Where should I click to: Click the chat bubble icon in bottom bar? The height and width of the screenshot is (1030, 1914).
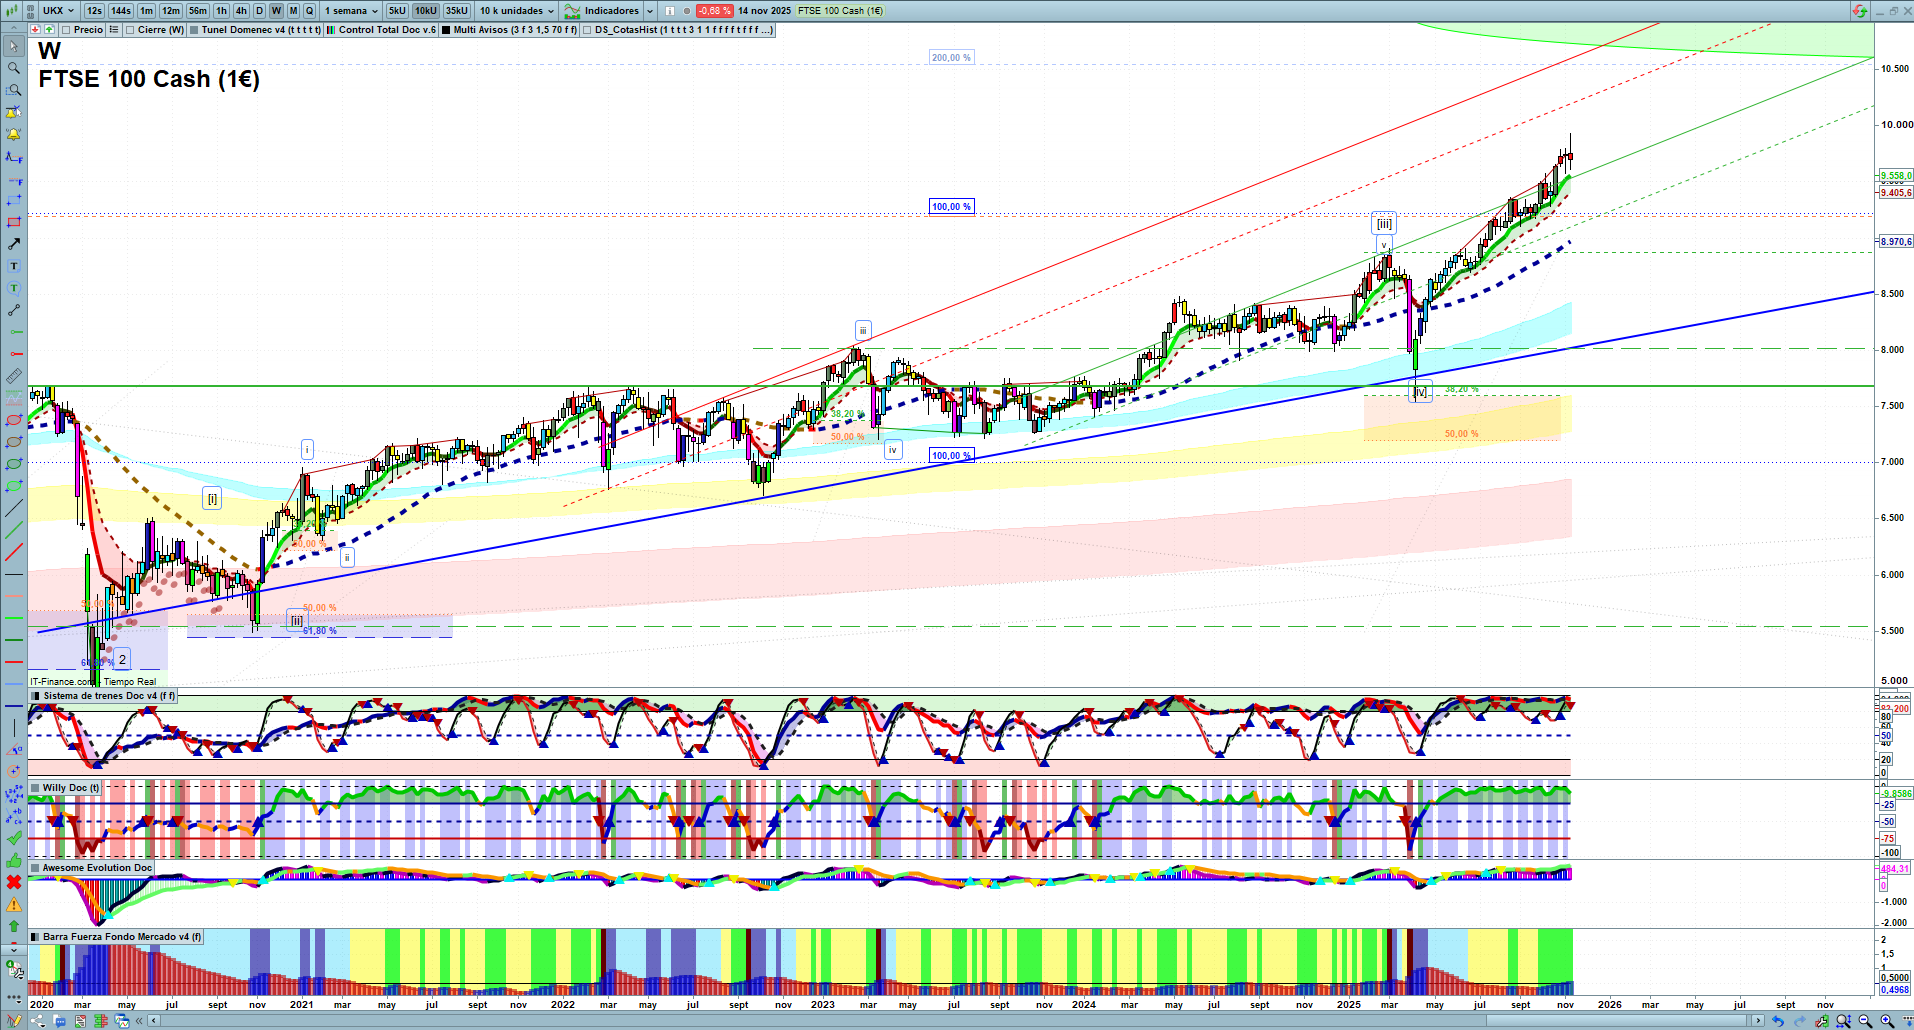tap(60, 1021)
